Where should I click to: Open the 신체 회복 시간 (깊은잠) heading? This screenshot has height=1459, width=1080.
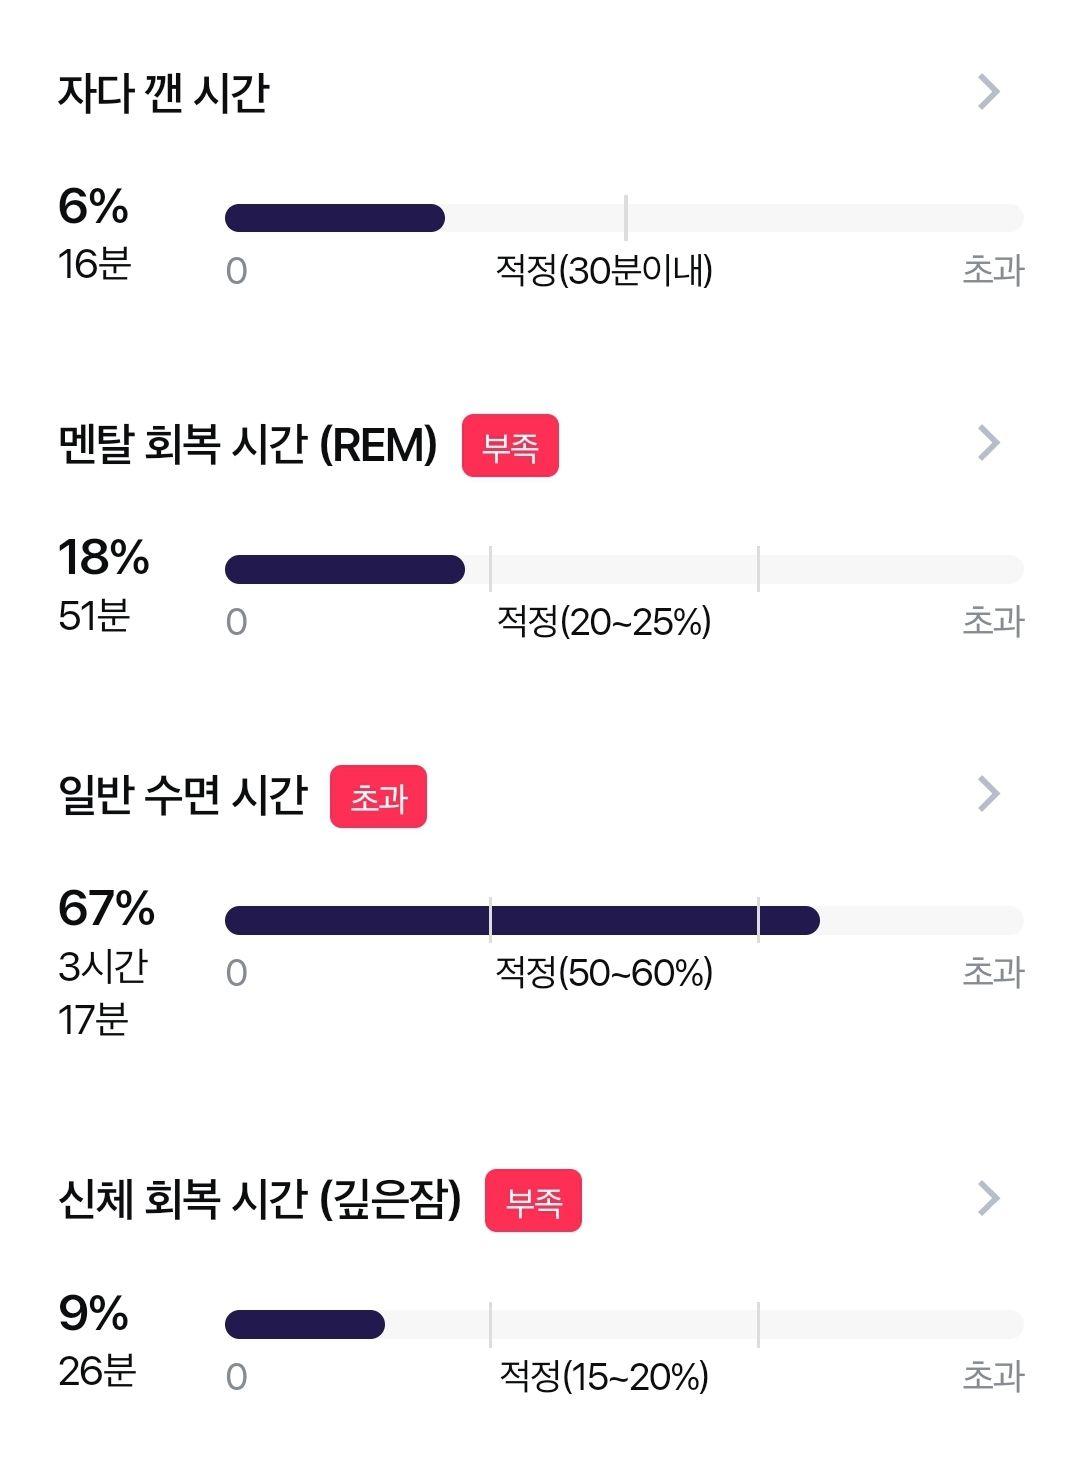pos(260,1198)
